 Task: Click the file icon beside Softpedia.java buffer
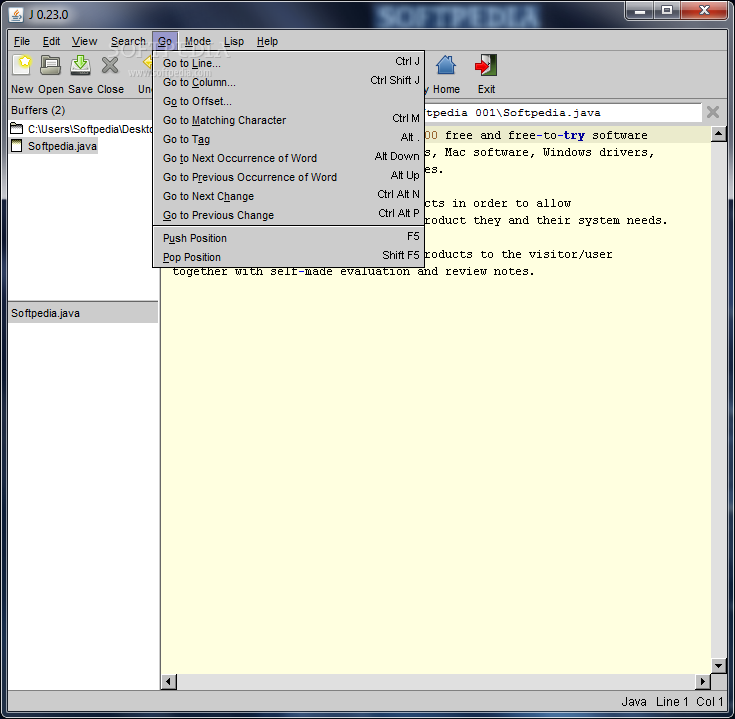(16, 145)
